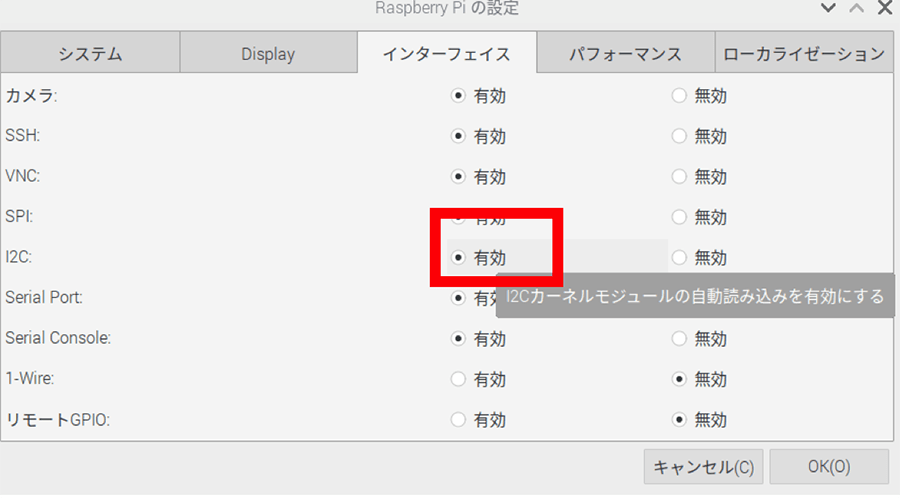Image resolution: width=900 pixels, height=498 pixels.
Task: Disable I2C with 無効 radio
Action: pos(679,258)
